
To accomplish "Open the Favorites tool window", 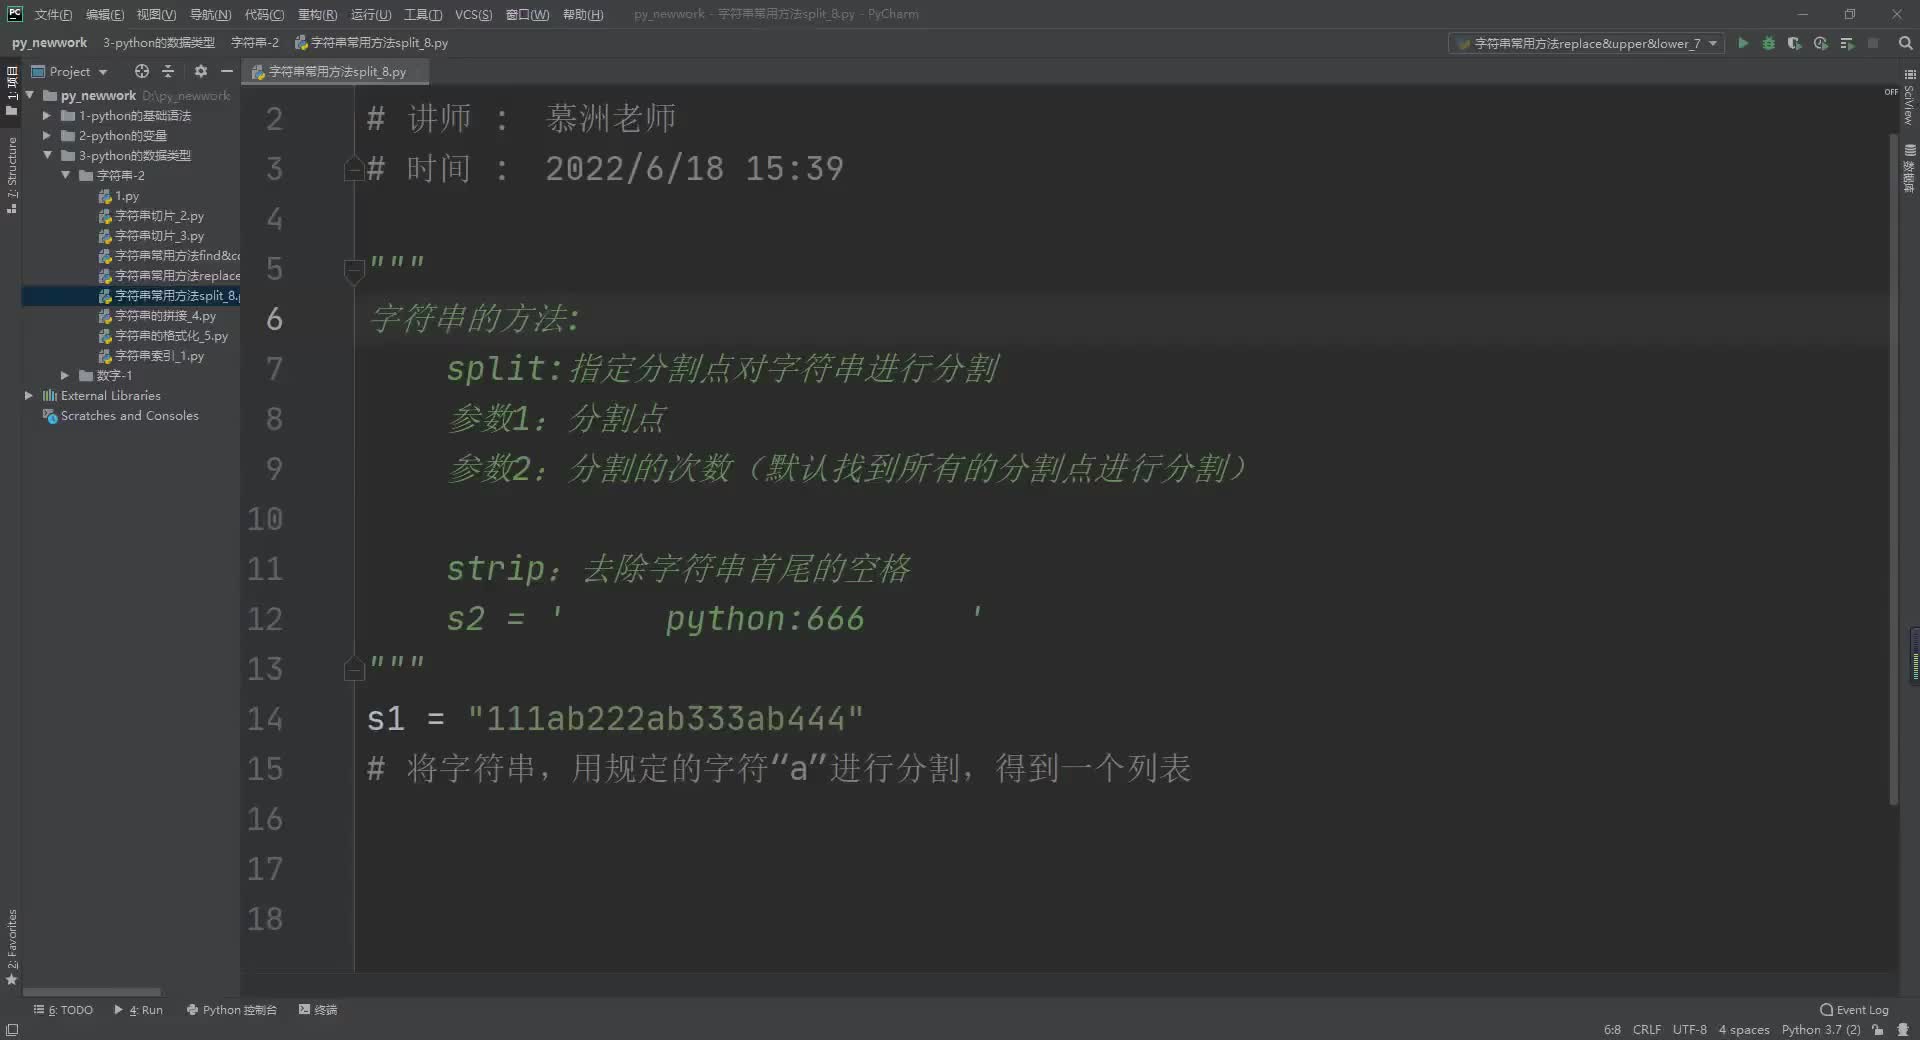I will (11, 946).
